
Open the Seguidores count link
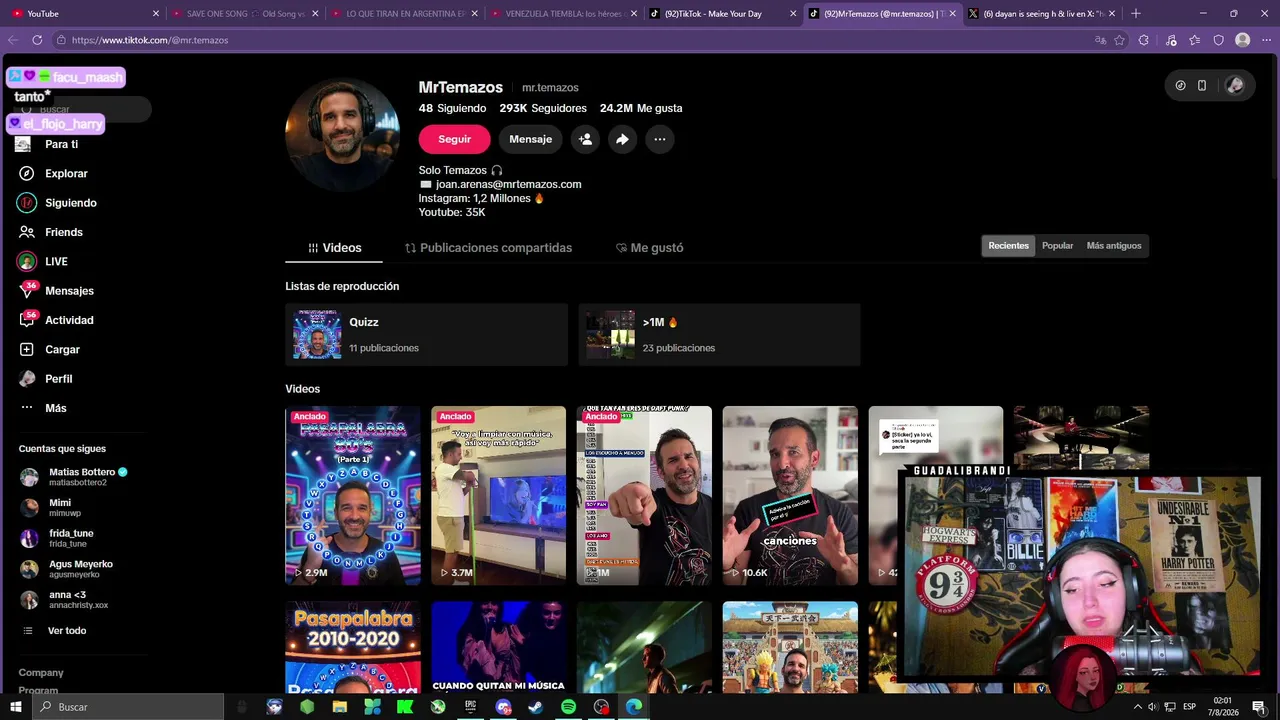coord(543,108)
